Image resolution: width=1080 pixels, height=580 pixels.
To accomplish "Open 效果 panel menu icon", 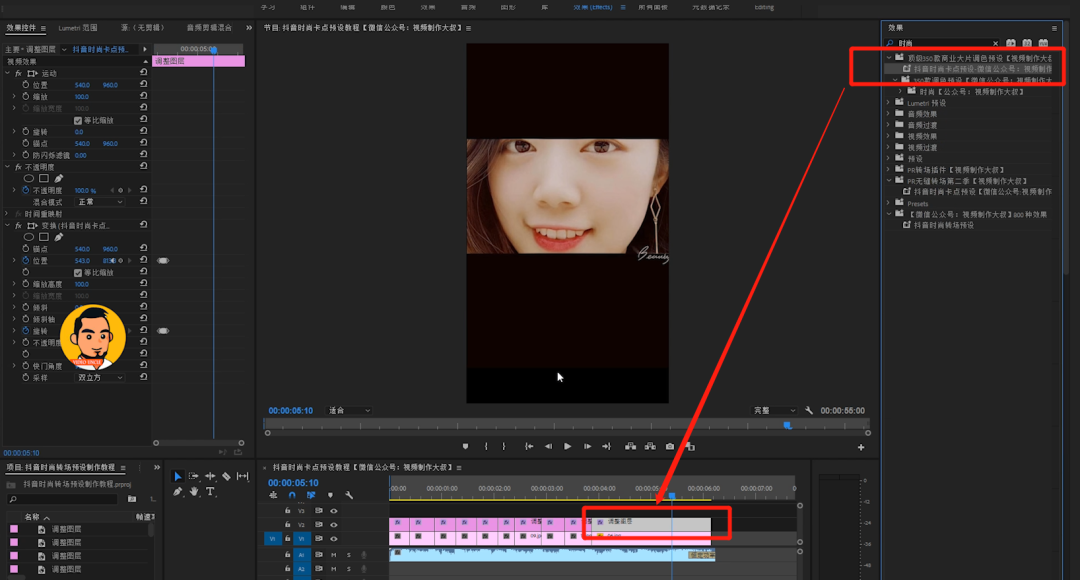I will [1054, 28].
